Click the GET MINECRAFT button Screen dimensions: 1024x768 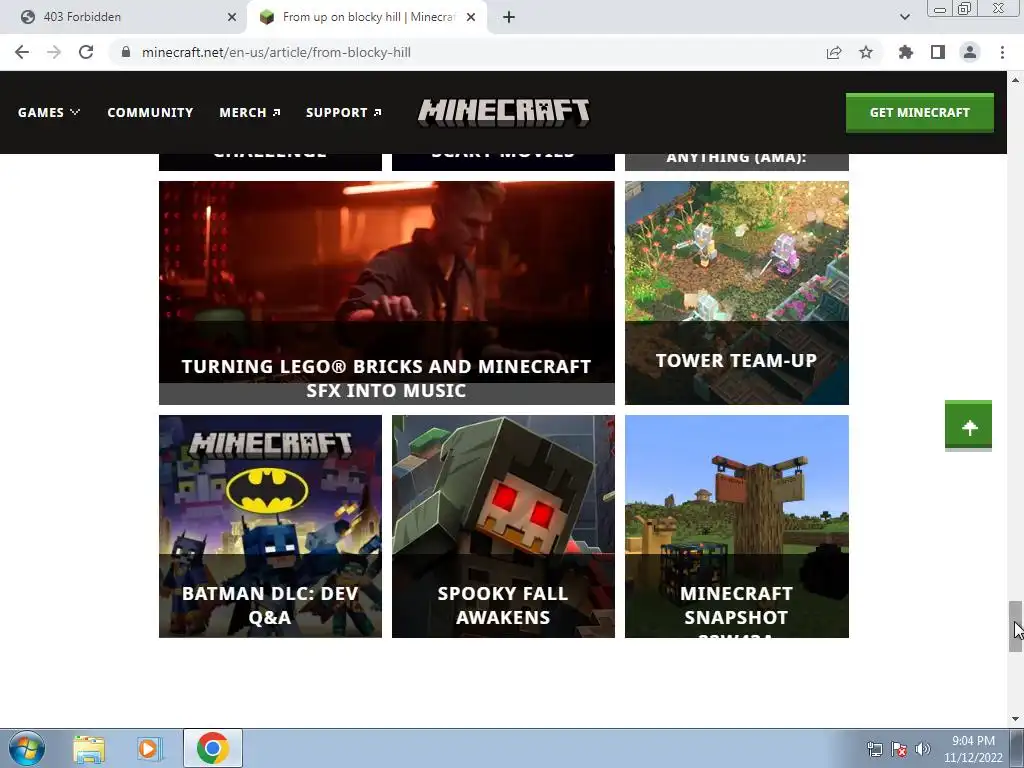pos(920,112)
